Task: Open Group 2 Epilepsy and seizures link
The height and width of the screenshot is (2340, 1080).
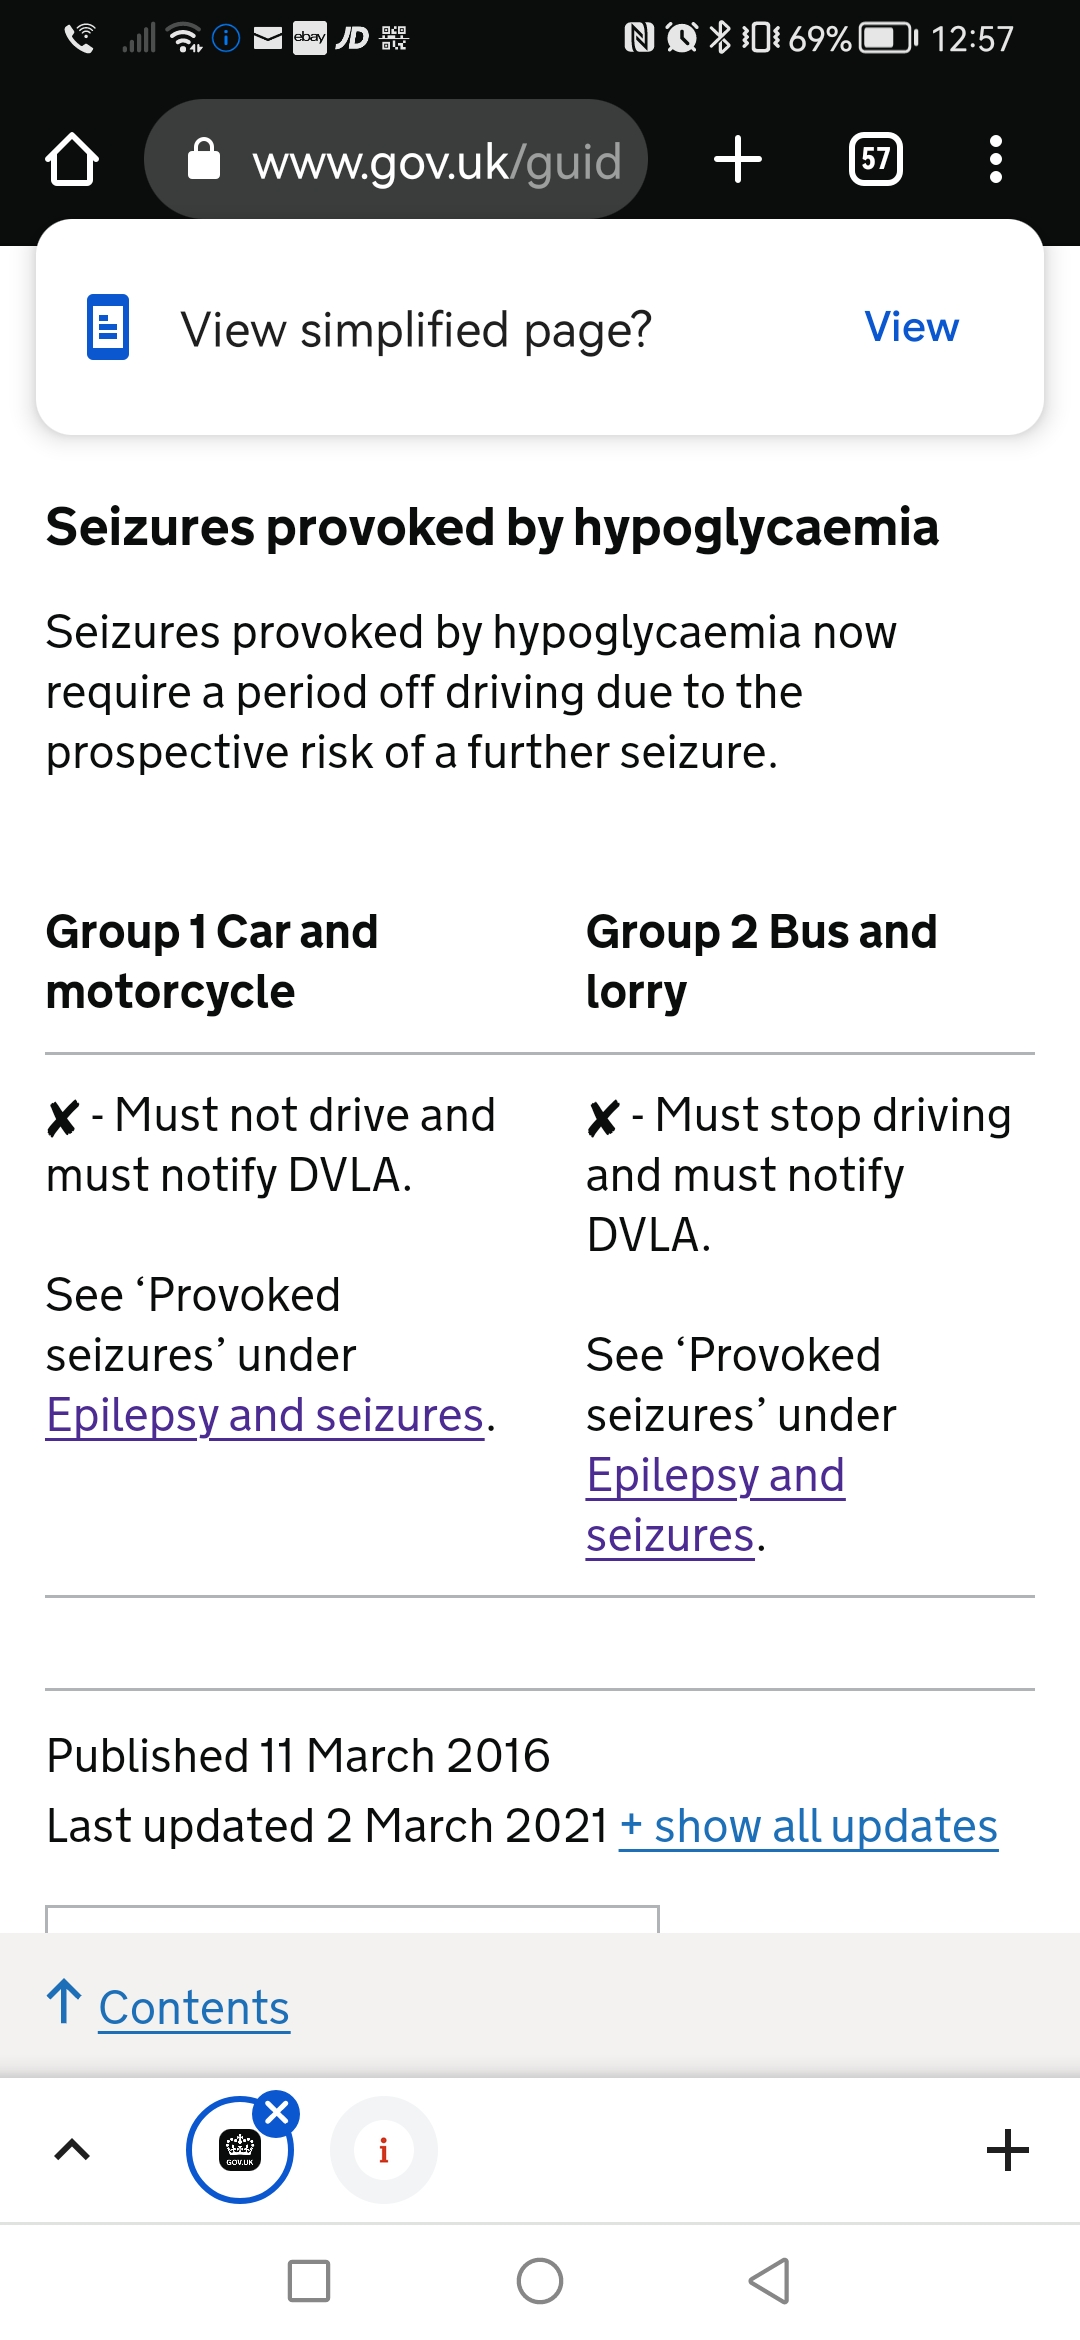Action: click(x=715, y=1505)
